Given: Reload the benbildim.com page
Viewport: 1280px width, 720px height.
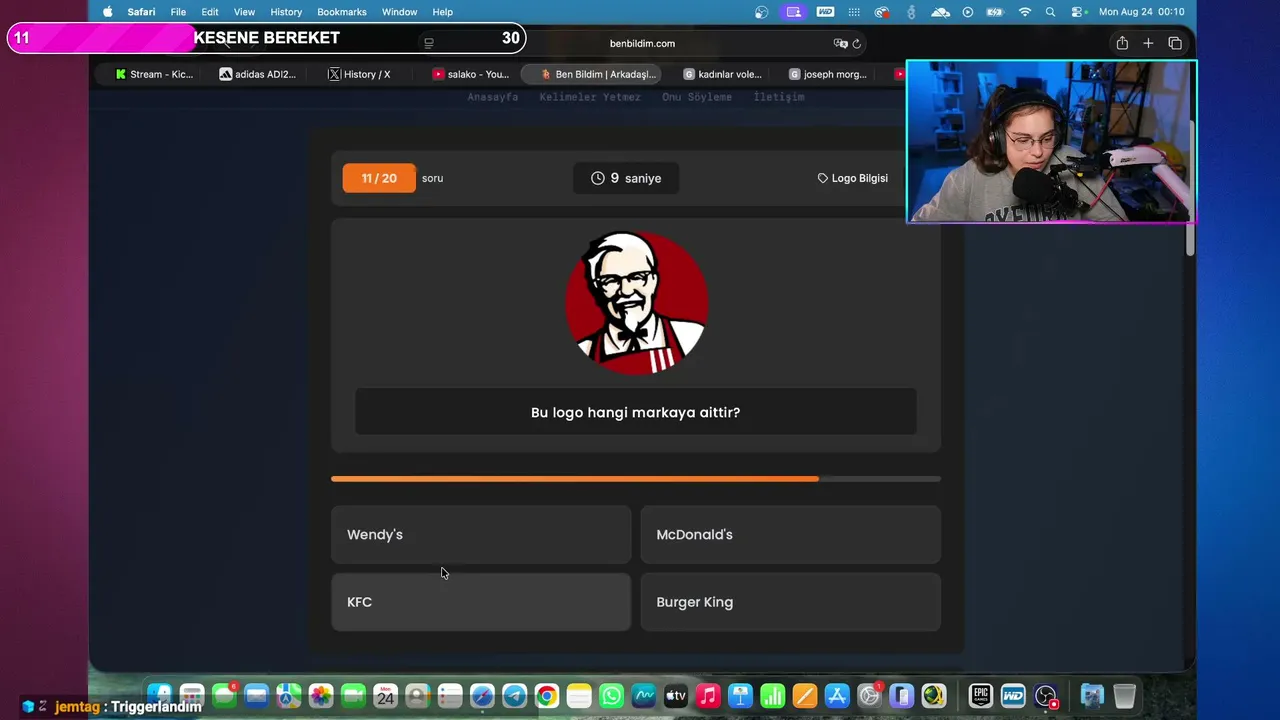Looking at the screenshot, I should (857, 44).
